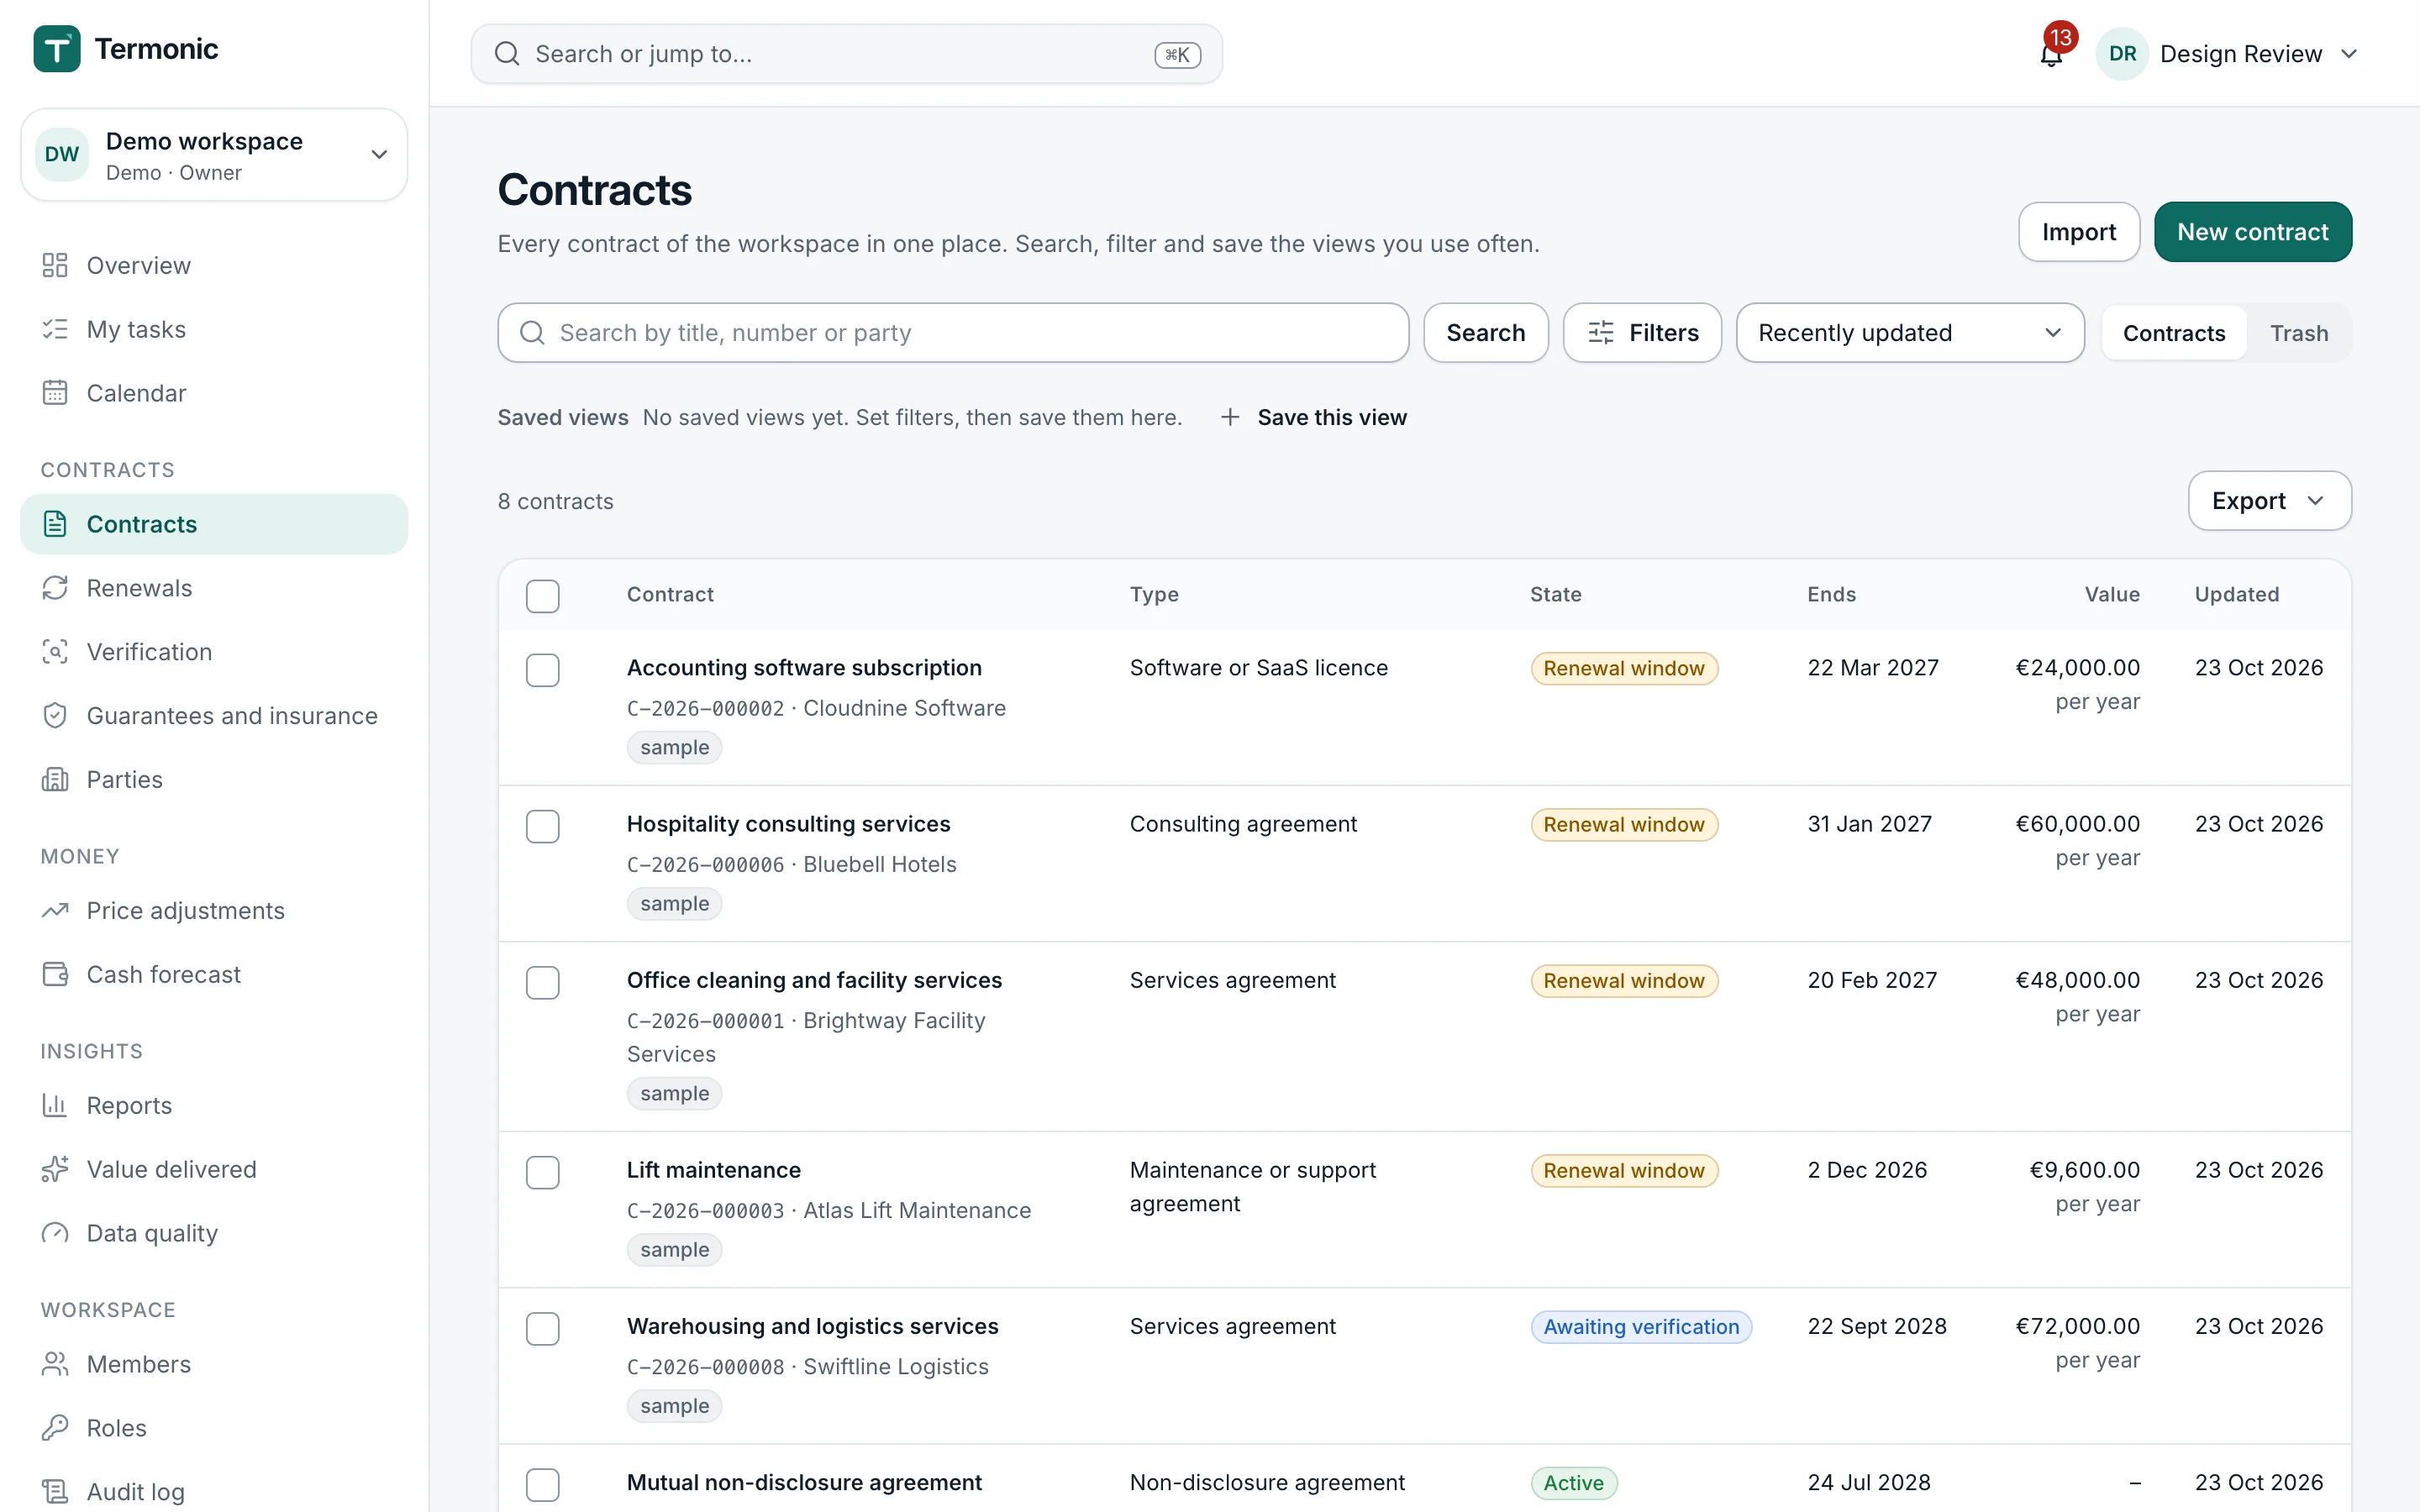Check the Warehousing and logistics services row
The height and width of the screenshot is (1512, 2420).
click(x=543, y=1328)
